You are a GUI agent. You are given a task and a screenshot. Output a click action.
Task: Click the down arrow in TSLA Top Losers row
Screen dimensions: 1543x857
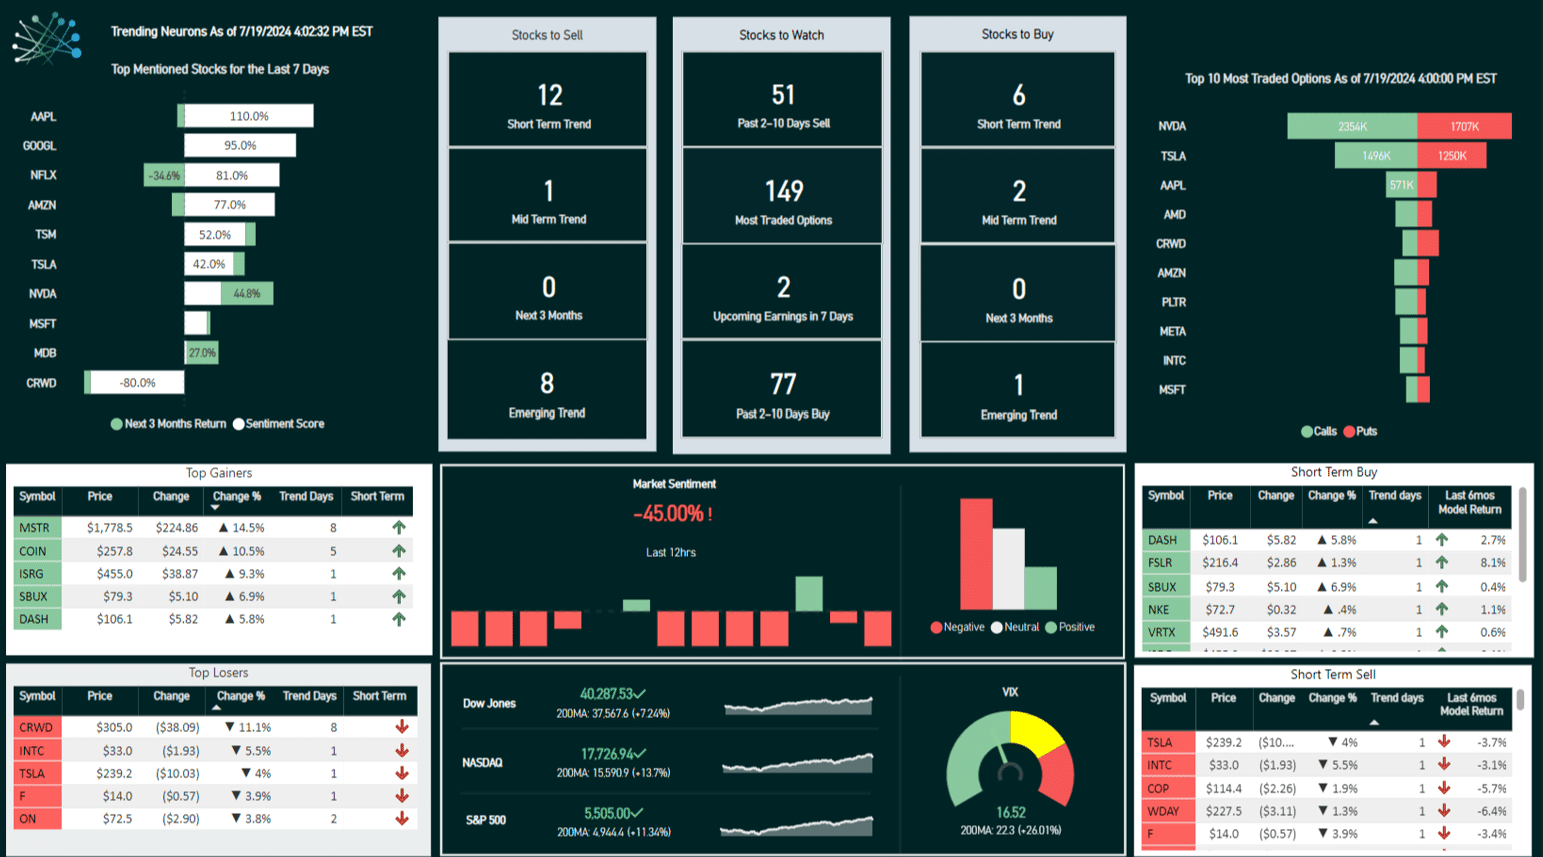[401, 773]
